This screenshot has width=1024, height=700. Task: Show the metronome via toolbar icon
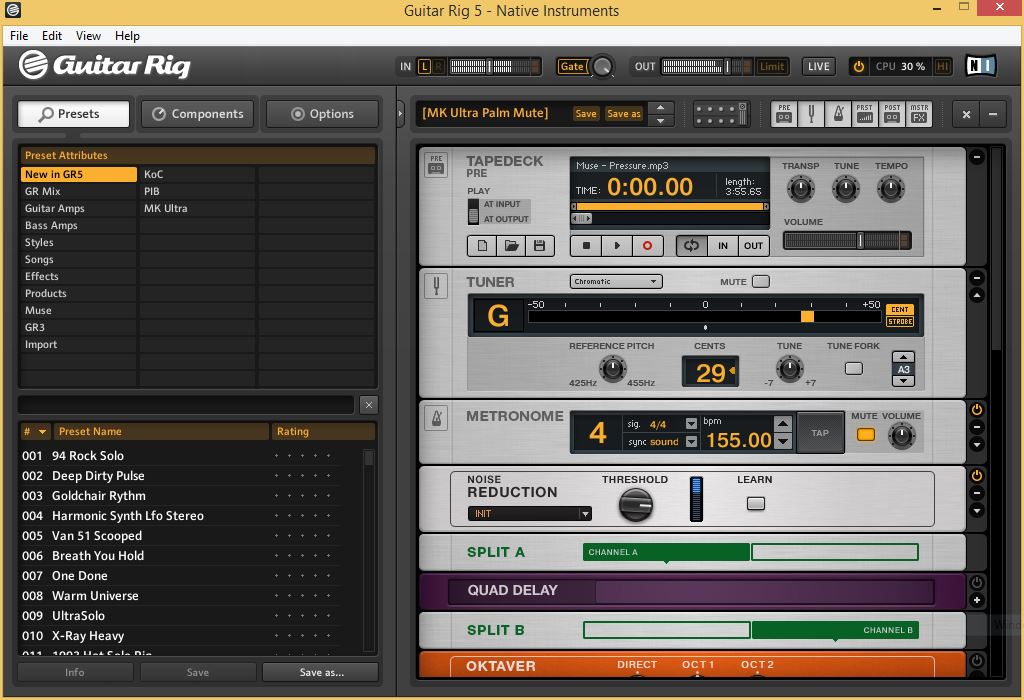pos(838,114)
